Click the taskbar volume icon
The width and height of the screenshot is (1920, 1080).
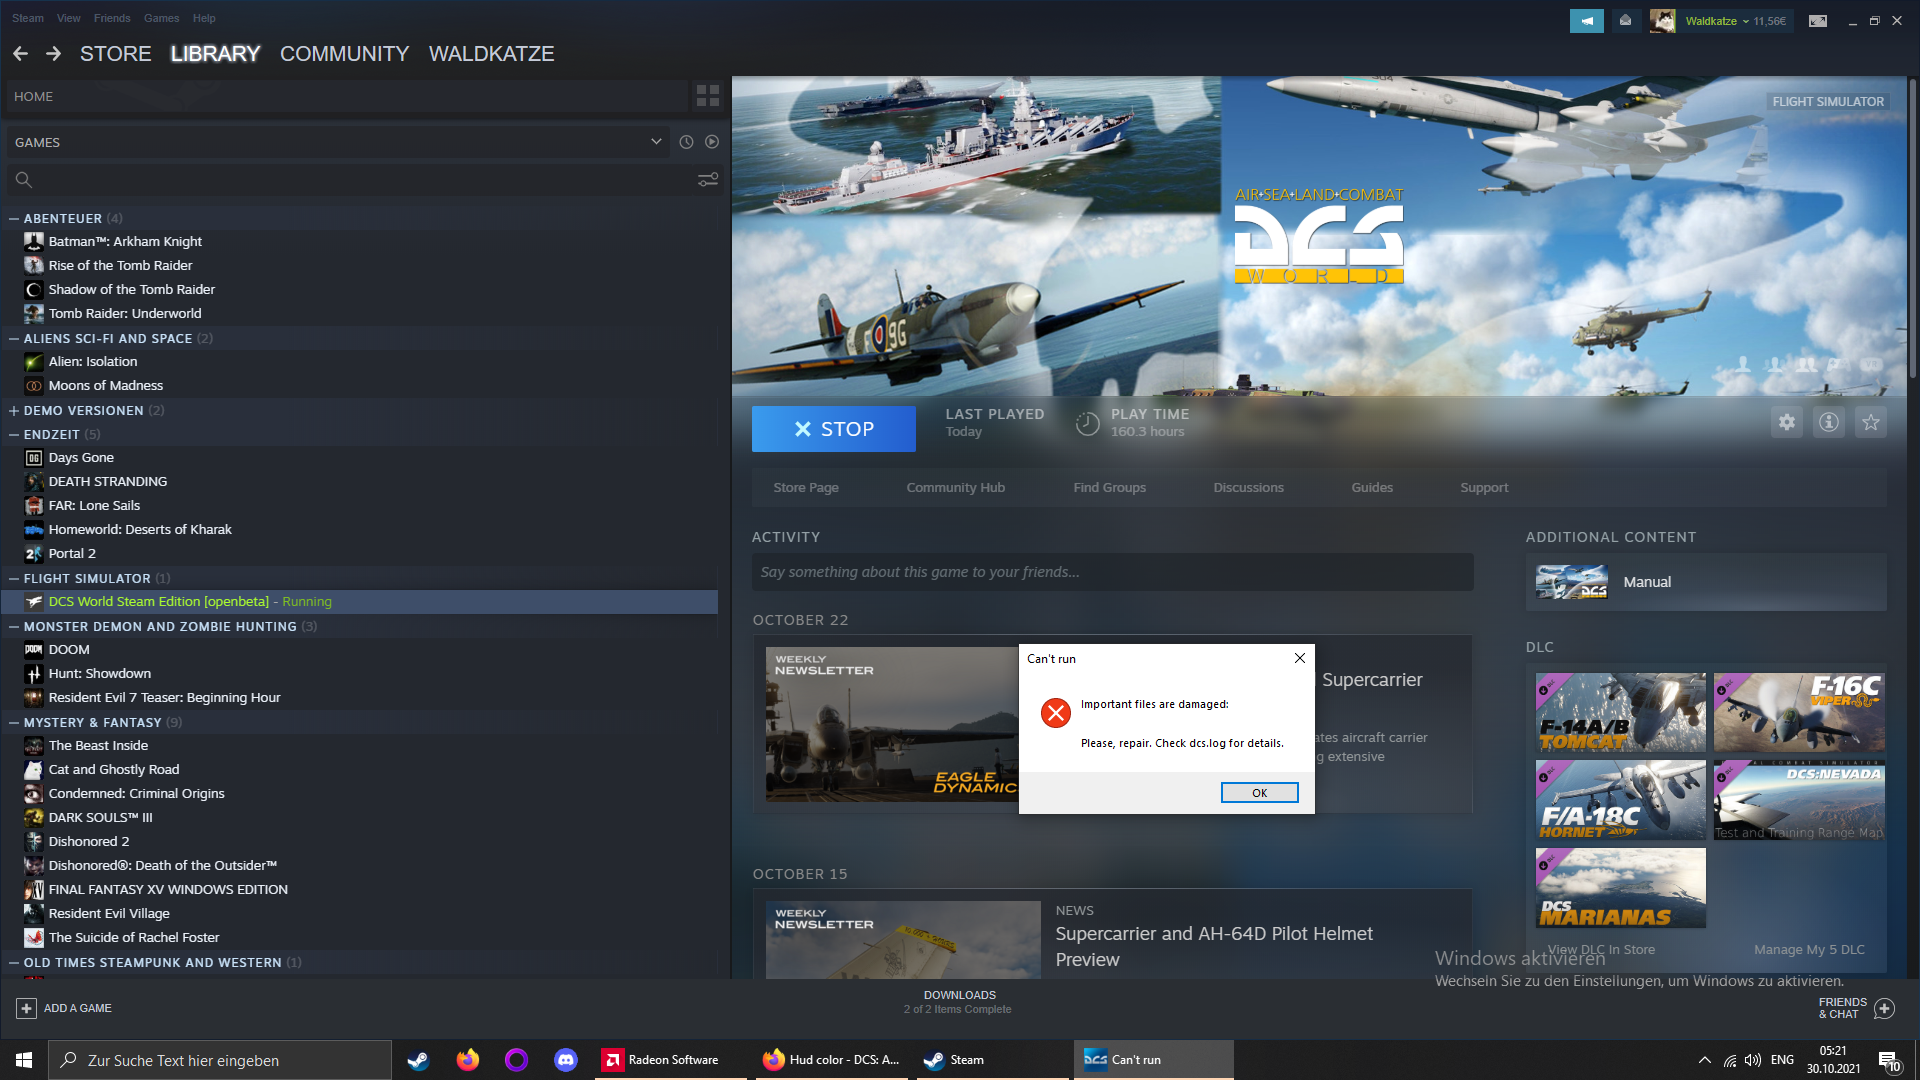(1753, 1060)
